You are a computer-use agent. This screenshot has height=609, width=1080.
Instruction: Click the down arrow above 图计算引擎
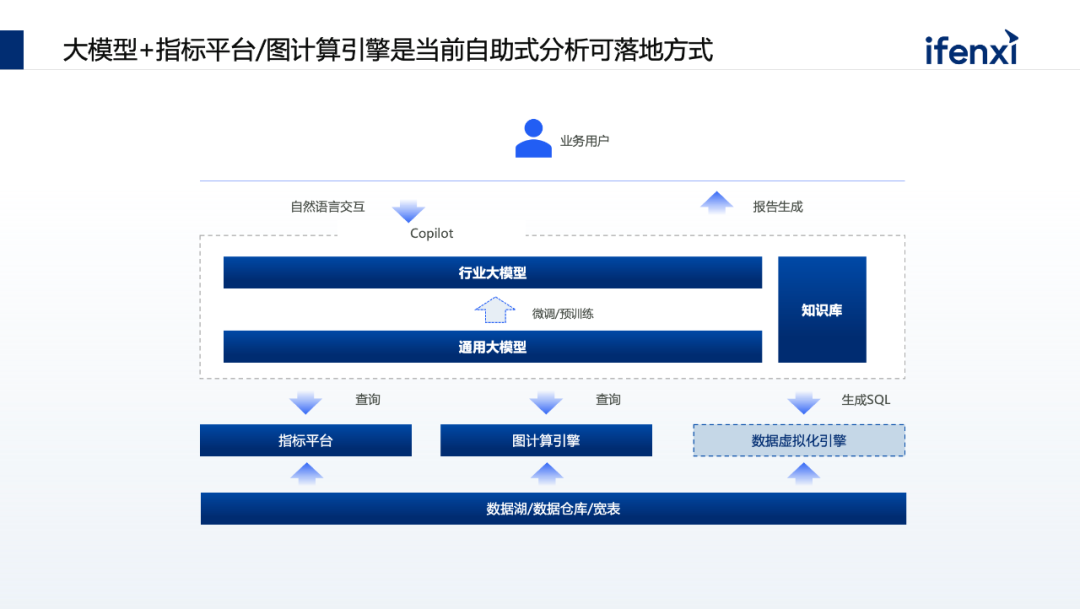[x=546, y=402]
